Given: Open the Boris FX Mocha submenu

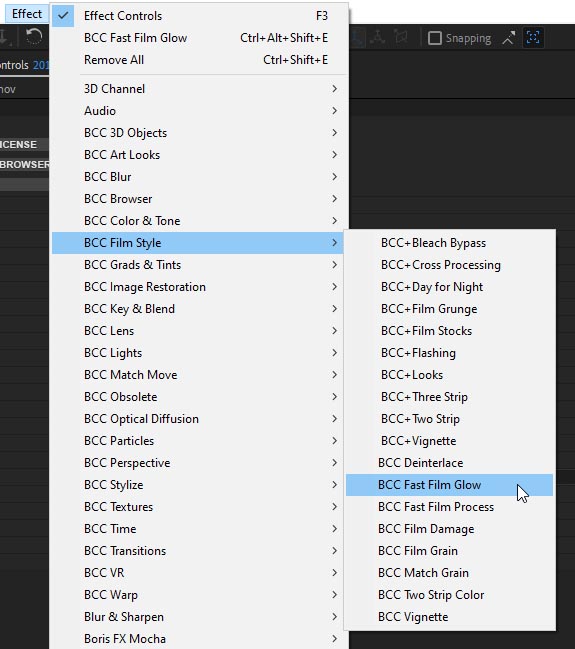Looking at the screenshot, I should click(x=200, y=638).
